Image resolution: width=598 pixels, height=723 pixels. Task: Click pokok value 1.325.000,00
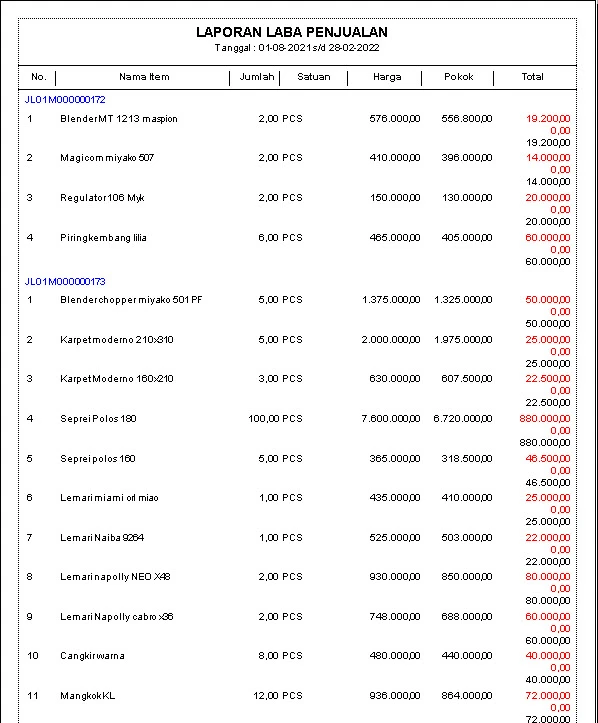(x=463, y=300)
